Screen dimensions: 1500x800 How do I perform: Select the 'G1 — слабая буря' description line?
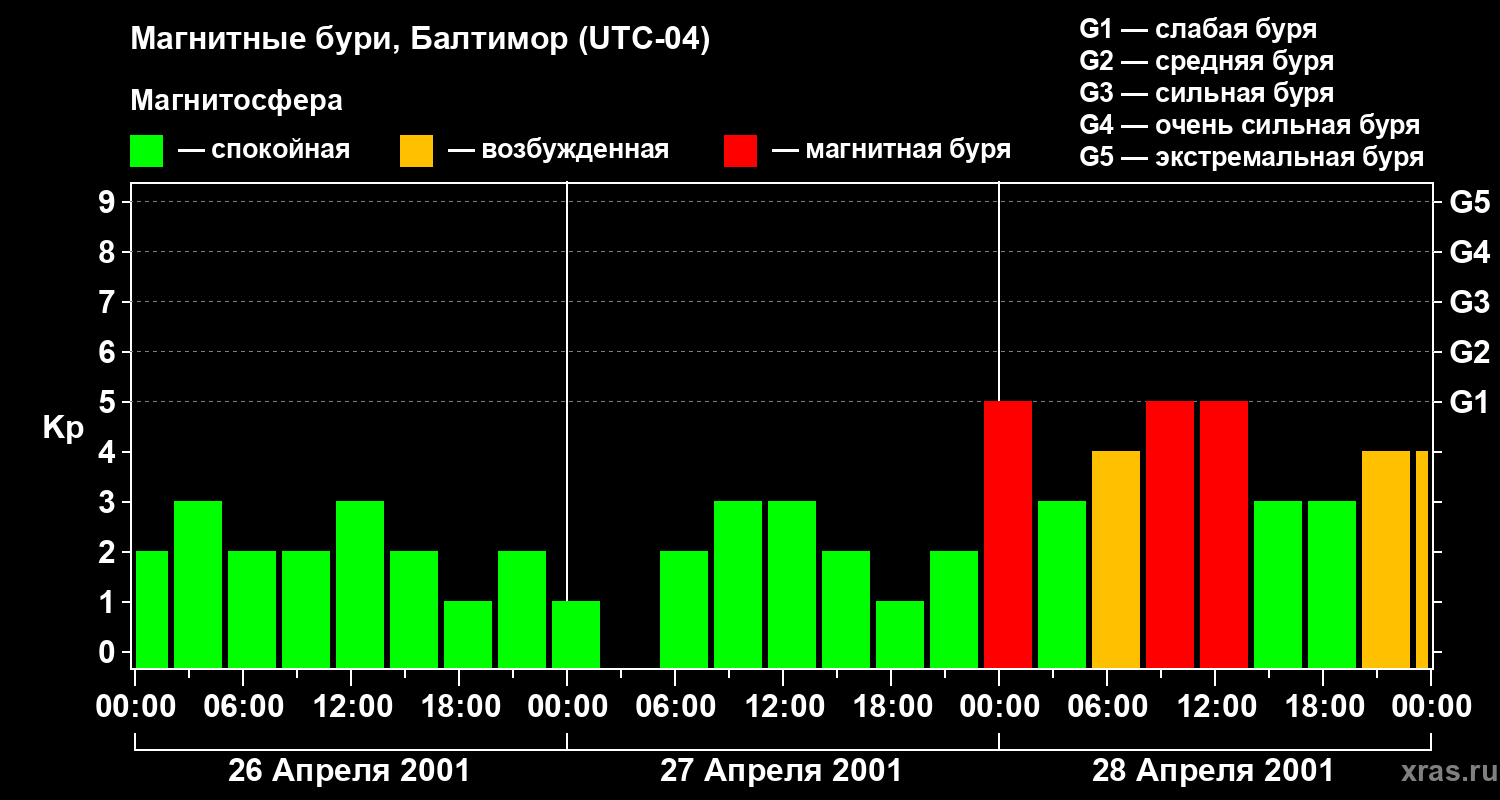coord(1198,29)
